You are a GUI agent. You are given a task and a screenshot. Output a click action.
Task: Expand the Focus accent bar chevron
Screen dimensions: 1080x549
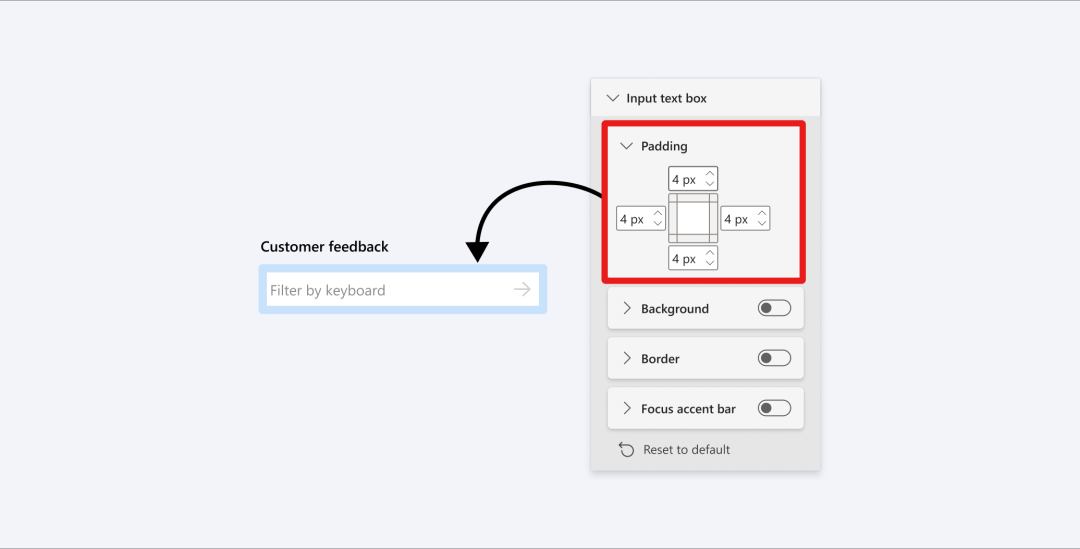pos(627,408)
